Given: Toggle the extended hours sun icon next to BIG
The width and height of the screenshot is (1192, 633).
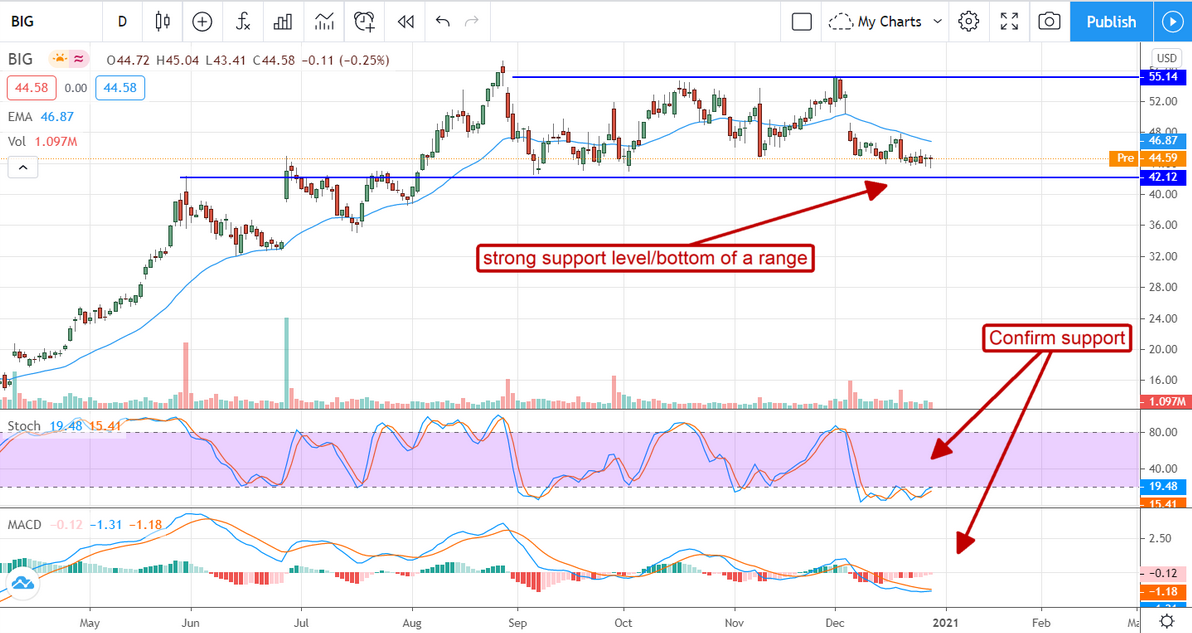Looking at the screenshot, I should click(x=59, y=59).
